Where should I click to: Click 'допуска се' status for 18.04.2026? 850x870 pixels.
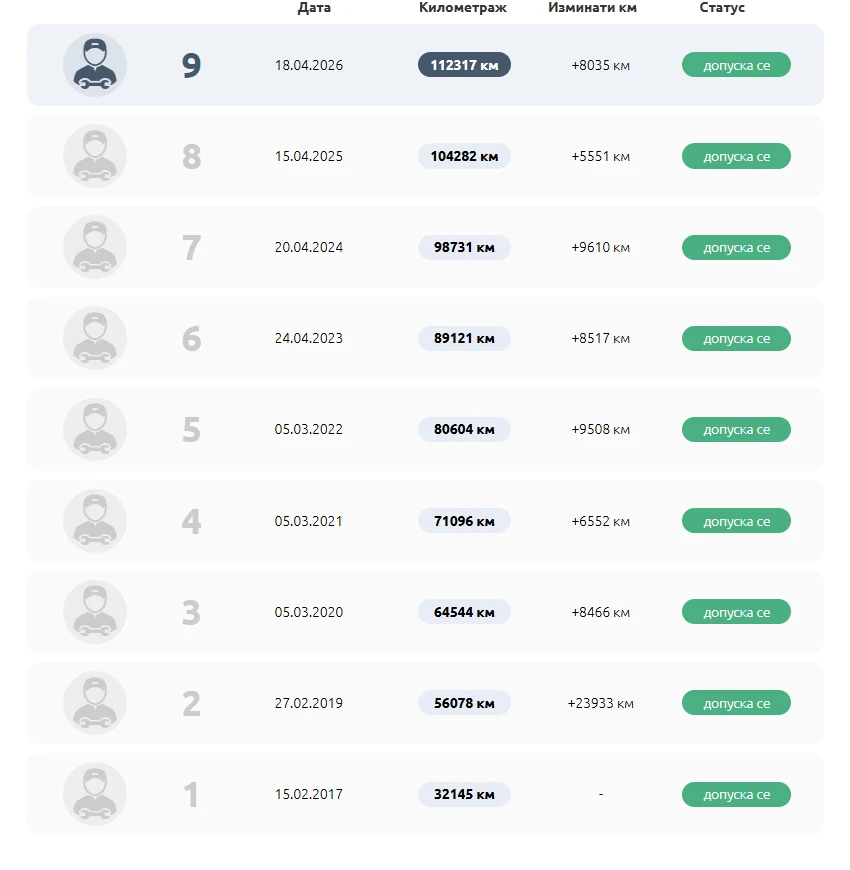(x=736, y=65)
